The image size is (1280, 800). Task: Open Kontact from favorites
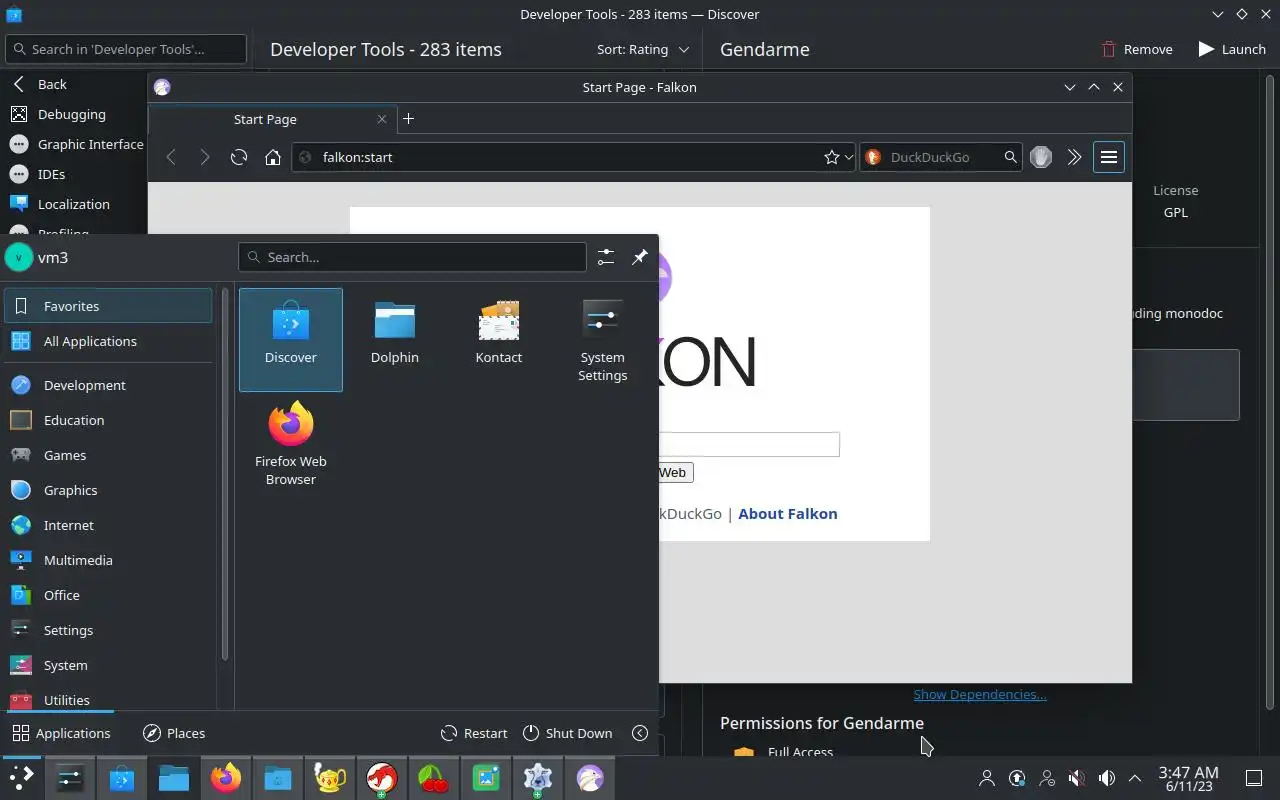(498, 339)
